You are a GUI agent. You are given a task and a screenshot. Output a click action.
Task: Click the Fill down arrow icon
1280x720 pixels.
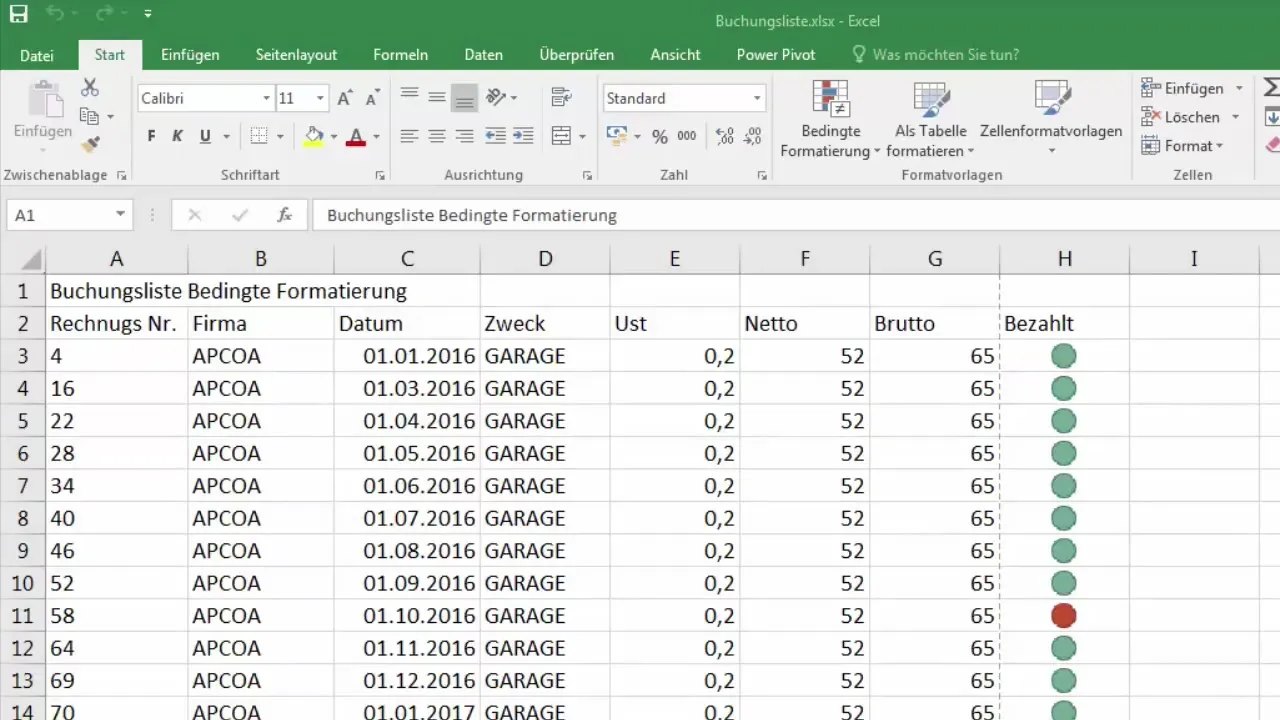click(1272, 117)
